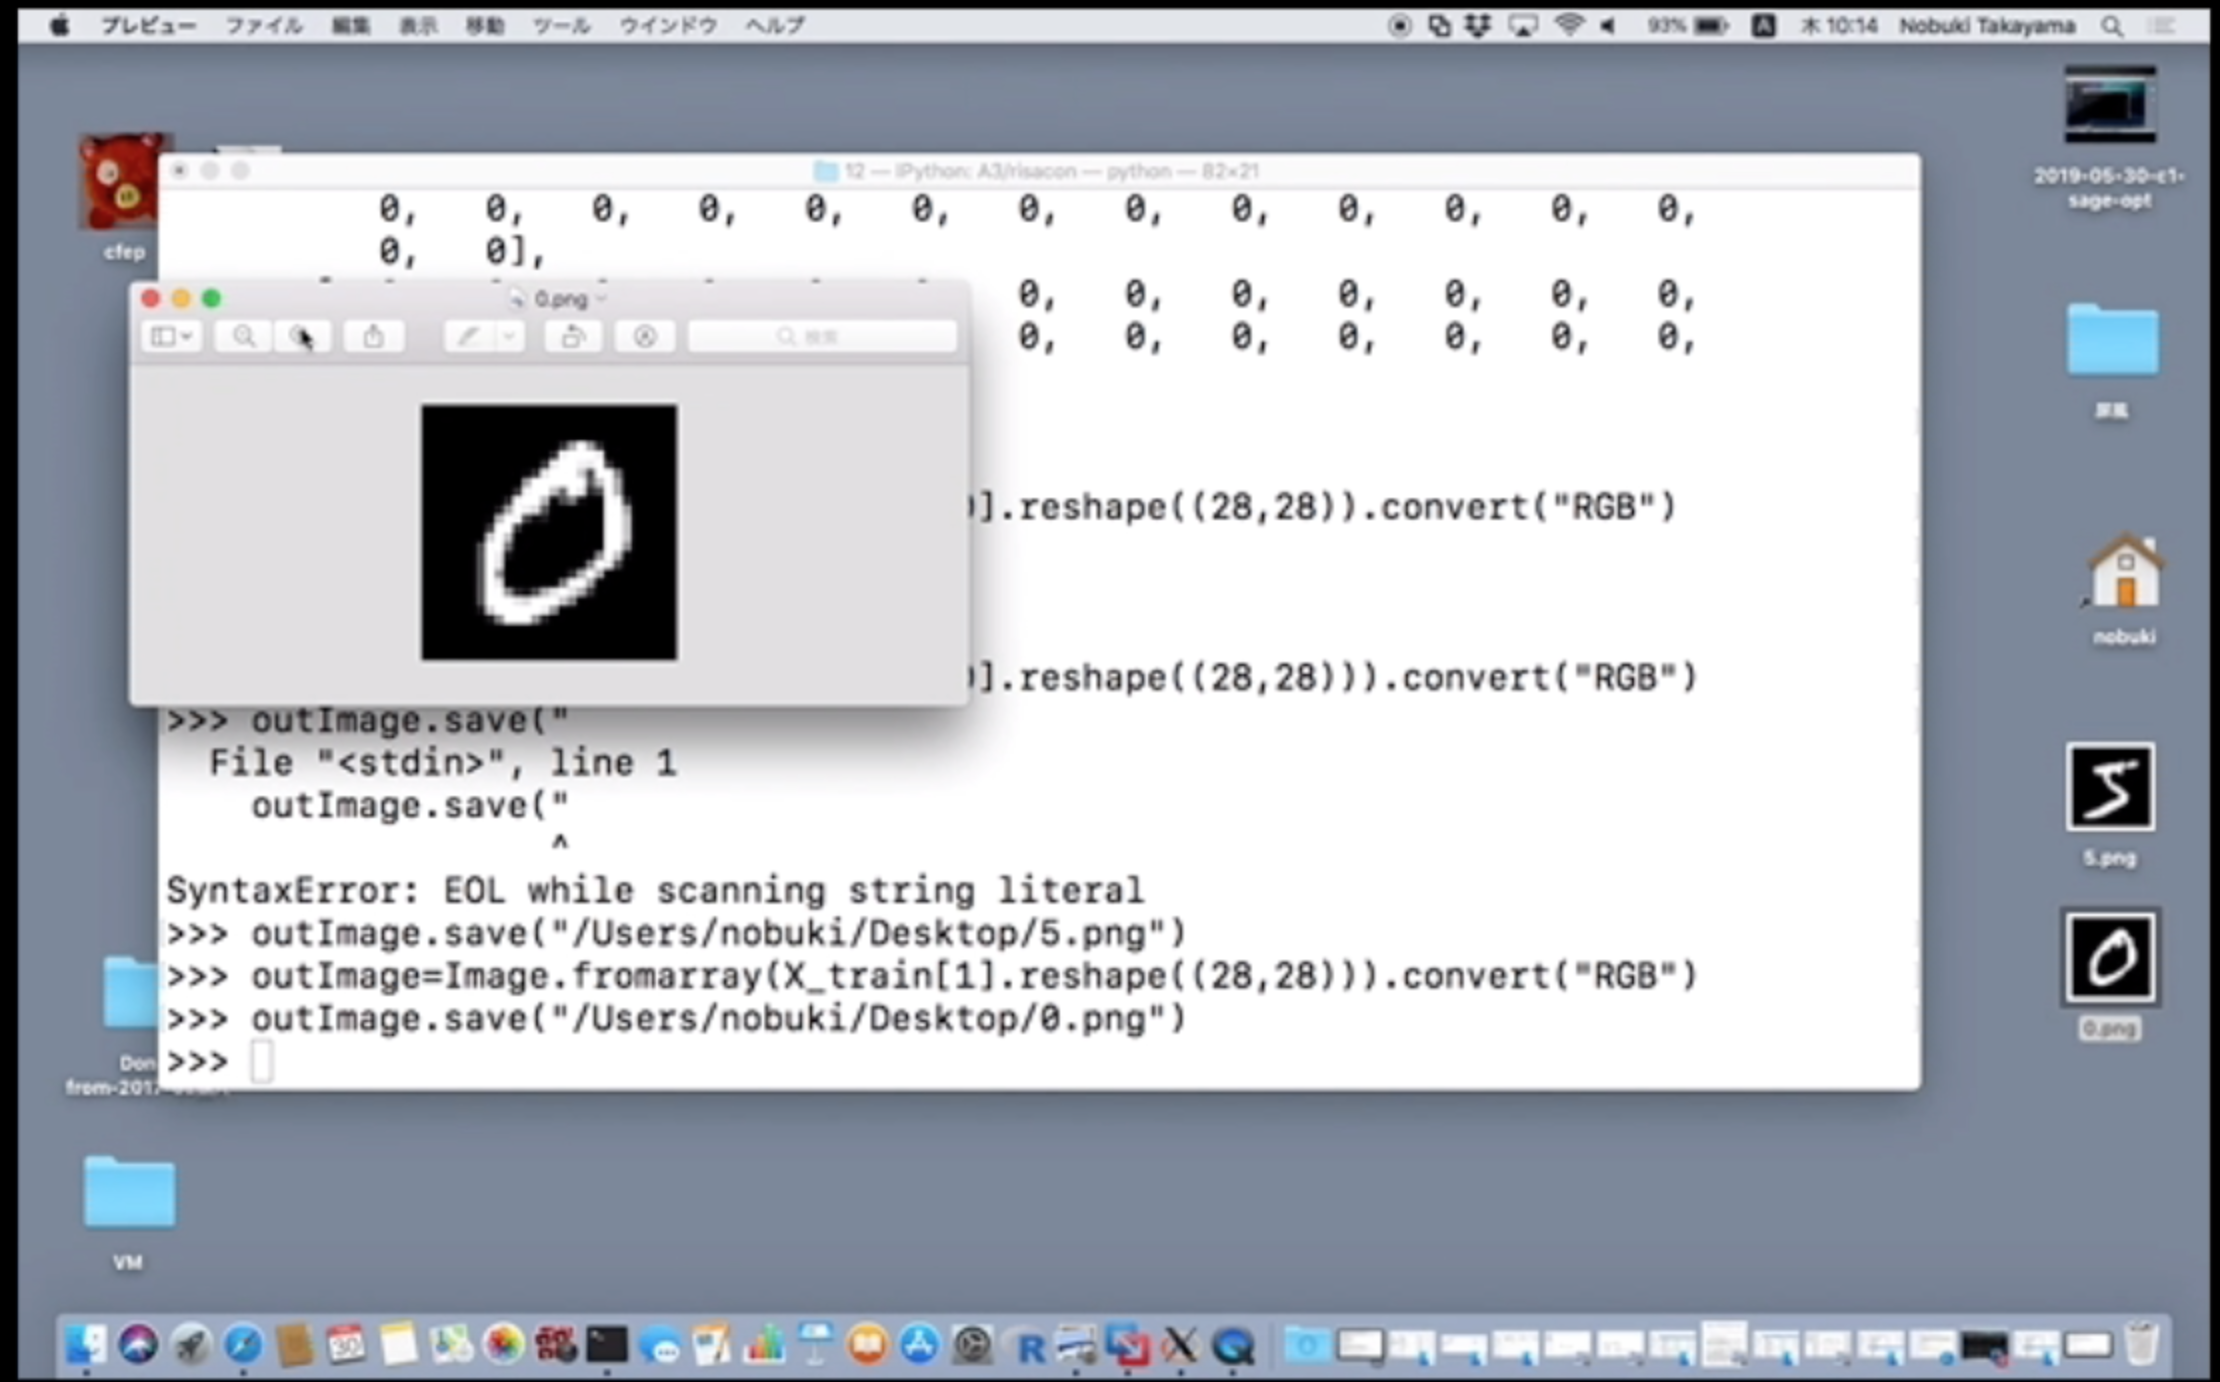Click Siri in the Dock
The height and width of the screenshot is (1382, 2220).
tap(138, 1345)
